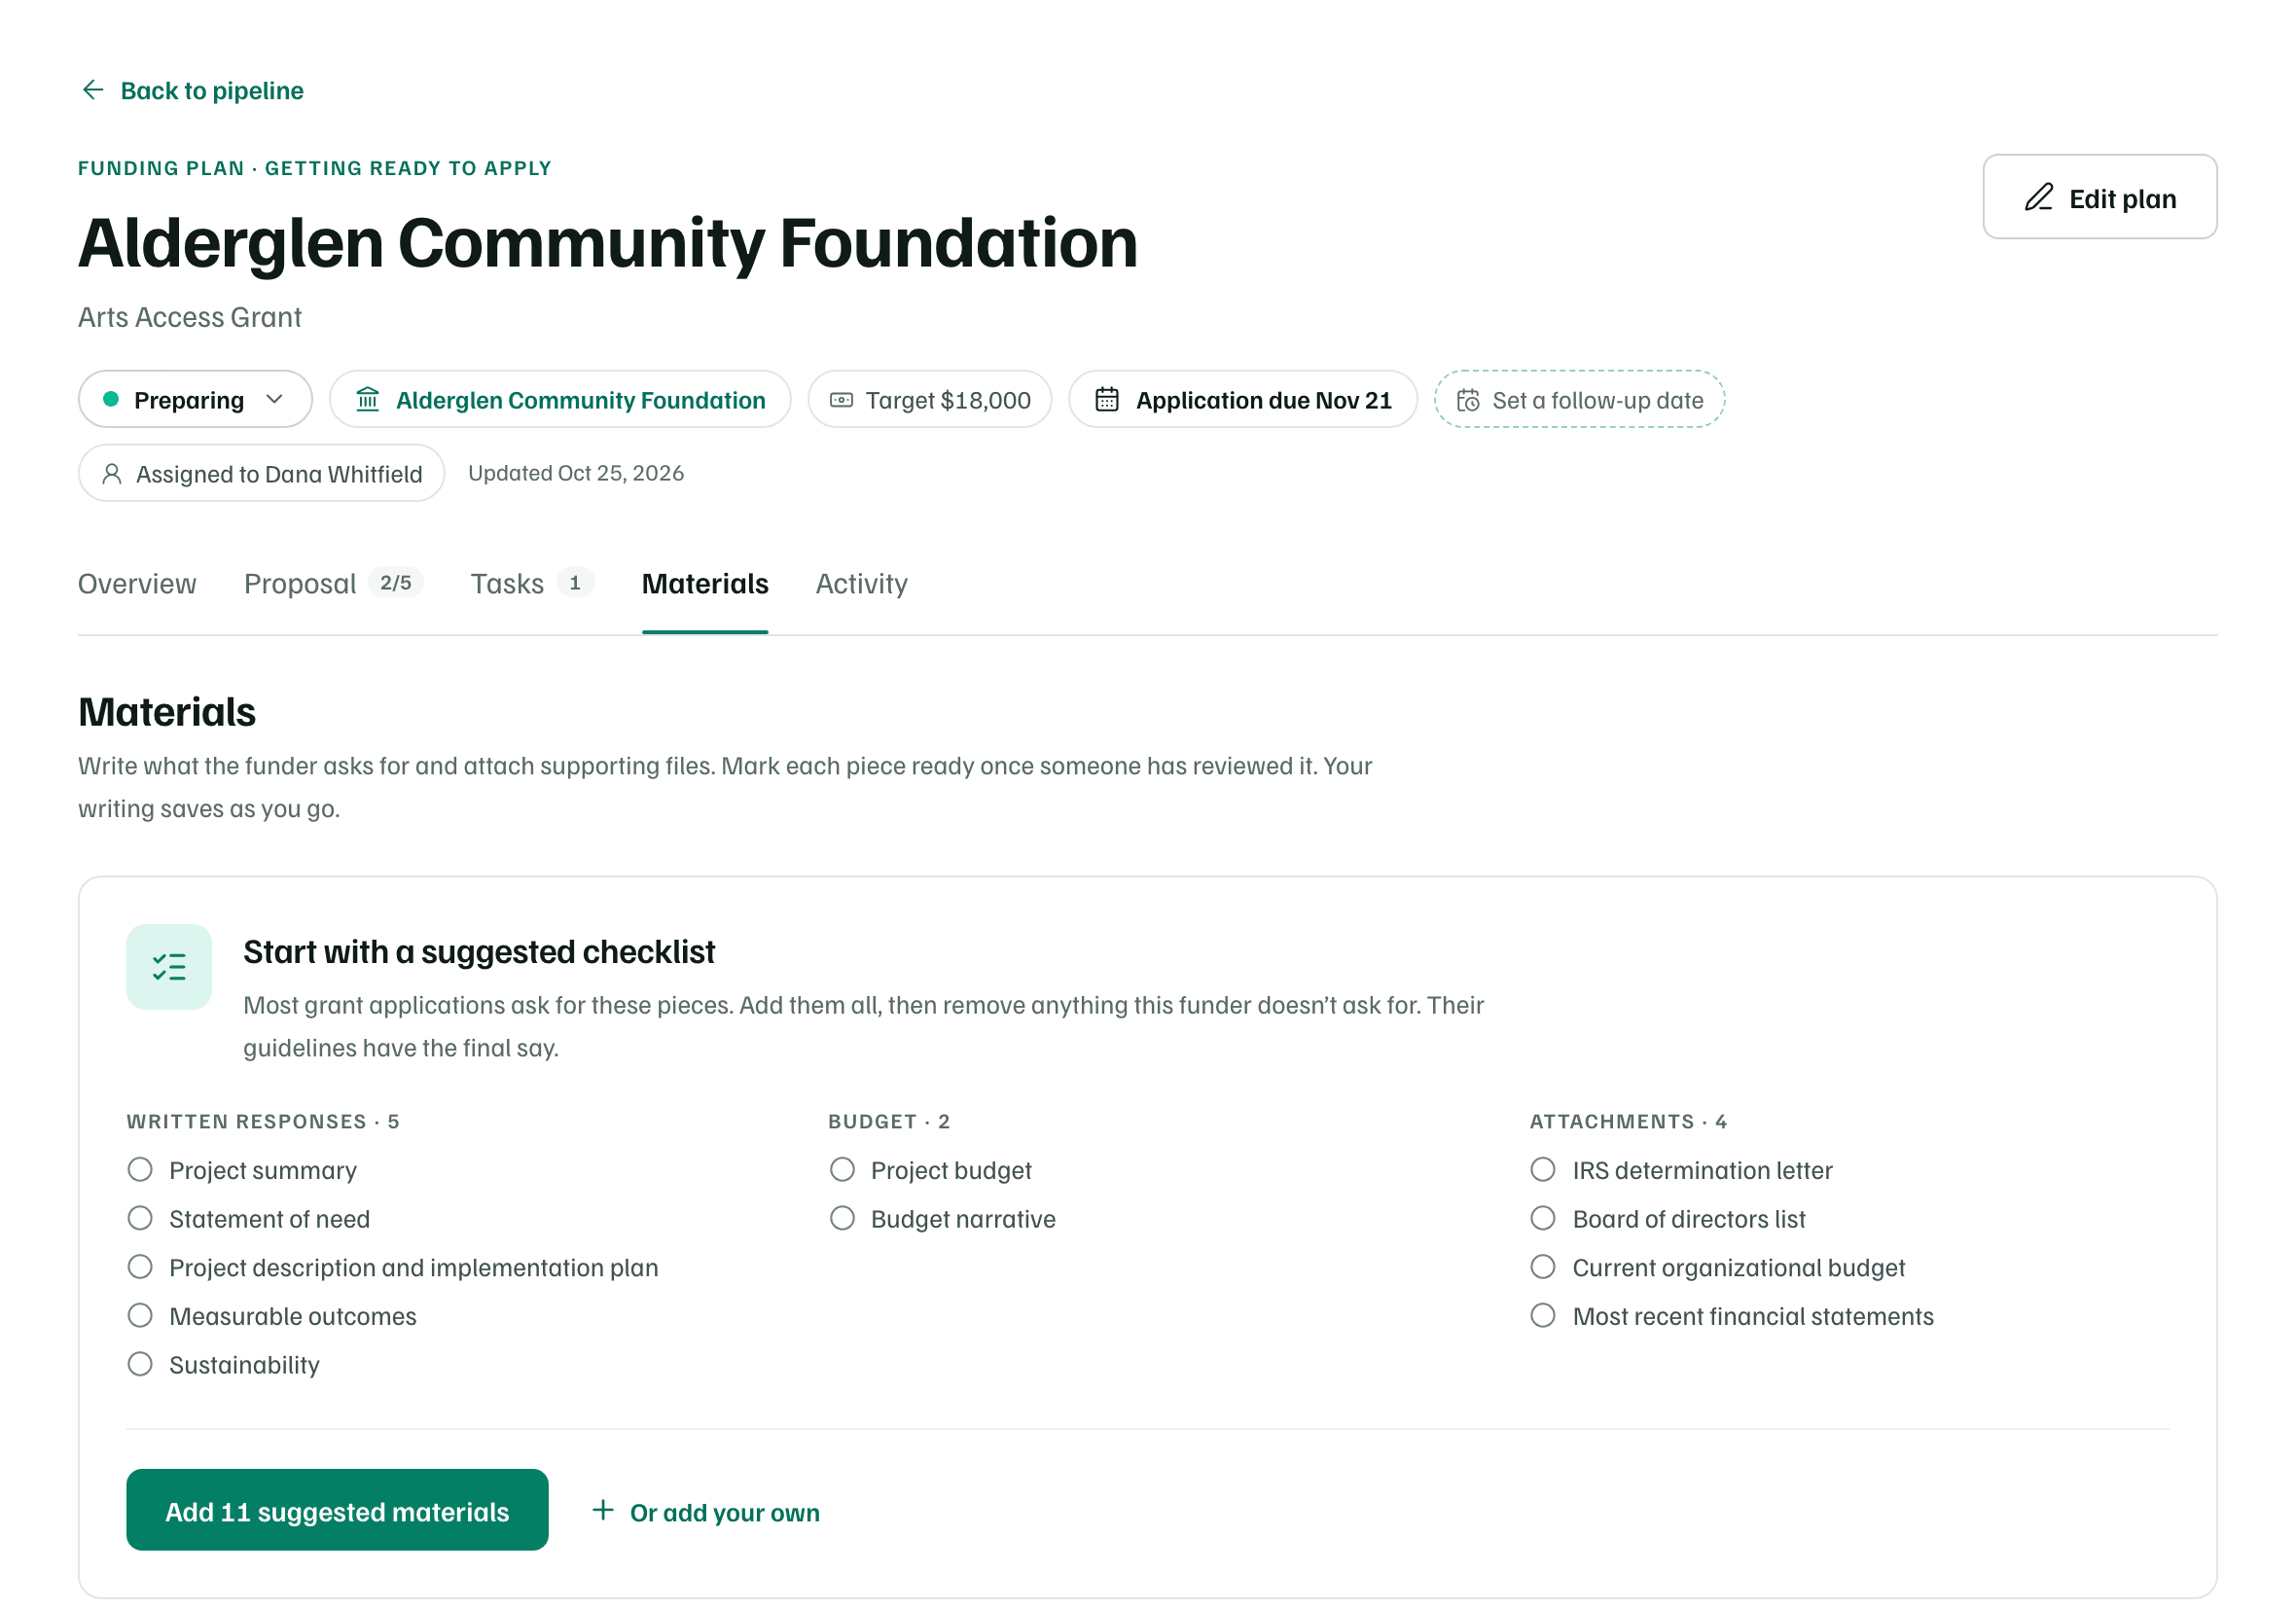Click the money icon beside Target $18,000
2296x1607 pixels.
pos(842,400)
